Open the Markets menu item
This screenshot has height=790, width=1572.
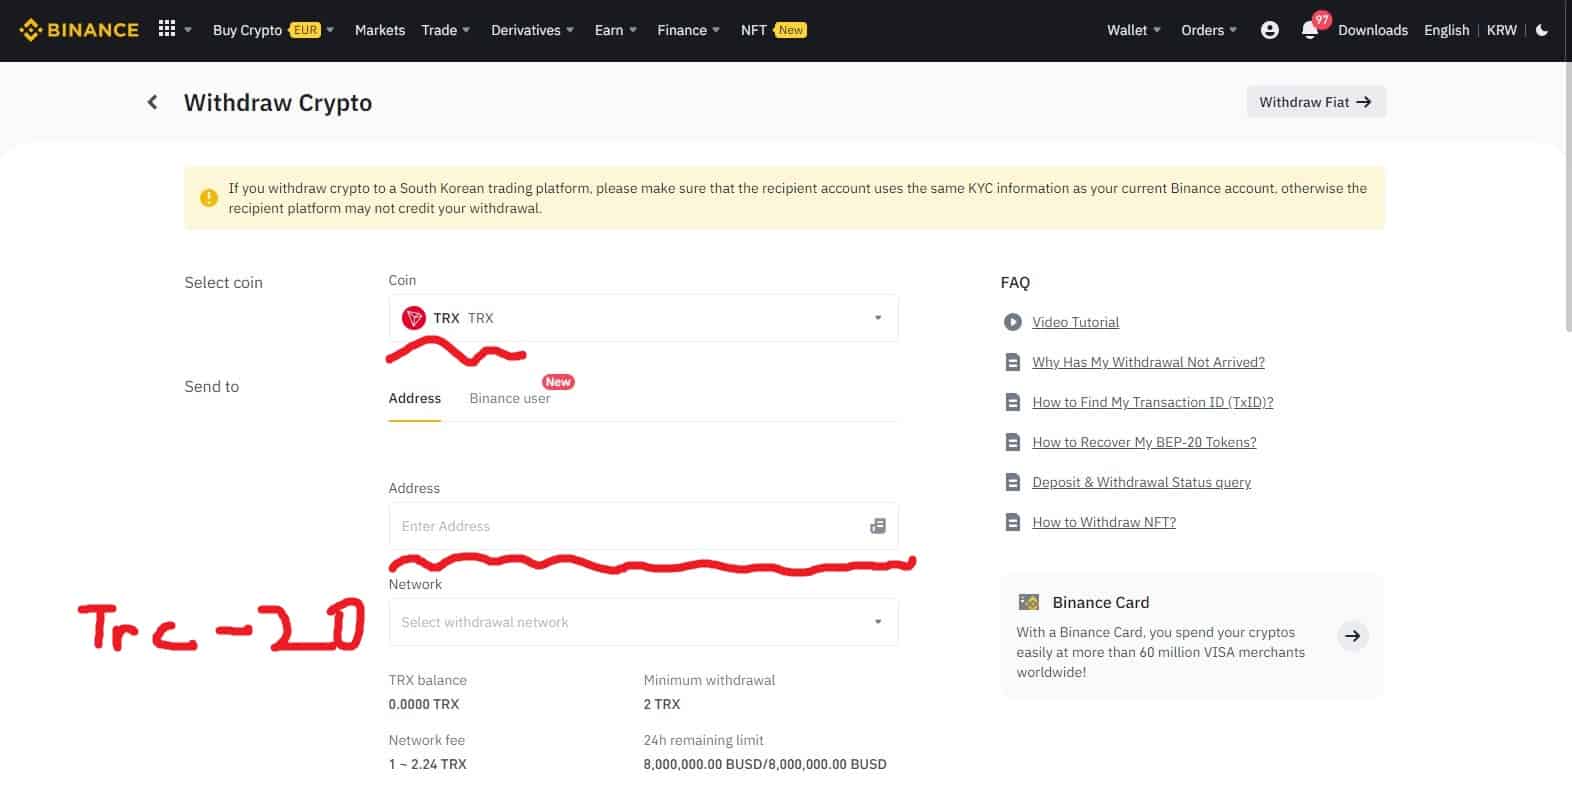tap(379, 30)
